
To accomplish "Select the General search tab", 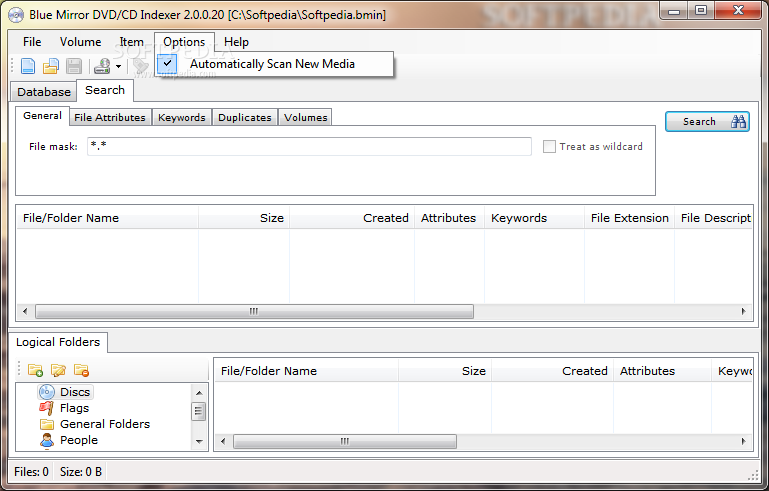I will (42, 116).
